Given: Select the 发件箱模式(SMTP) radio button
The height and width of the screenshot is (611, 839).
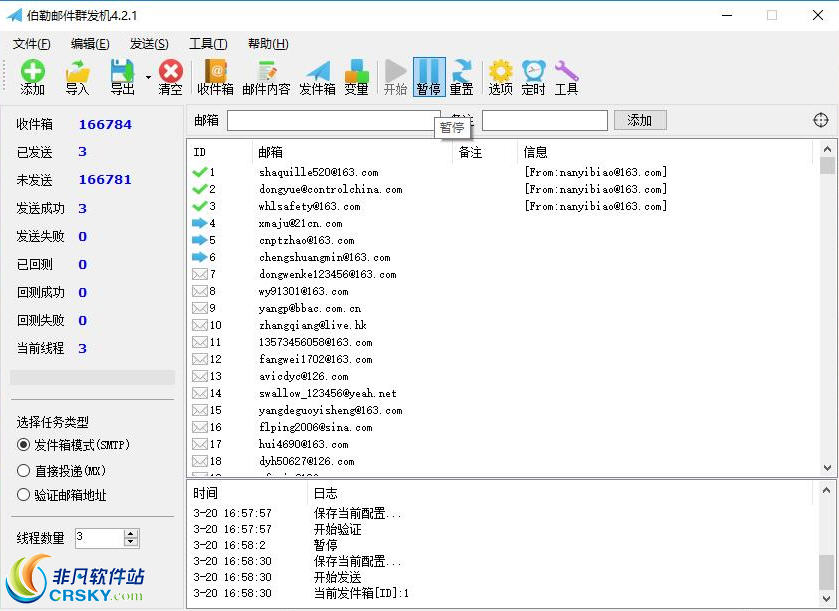Looking at the screenshot, I should click(x=23, y=445).
